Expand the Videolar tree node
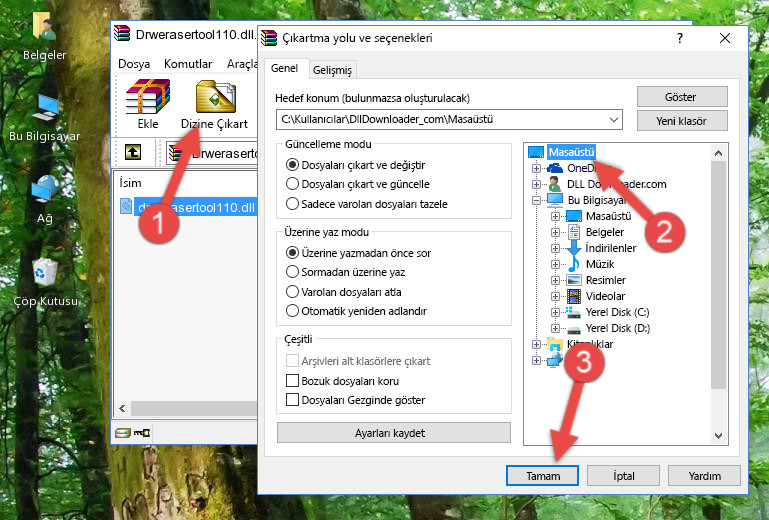Viewport: 769px width, 520px height. pos(555,296)
